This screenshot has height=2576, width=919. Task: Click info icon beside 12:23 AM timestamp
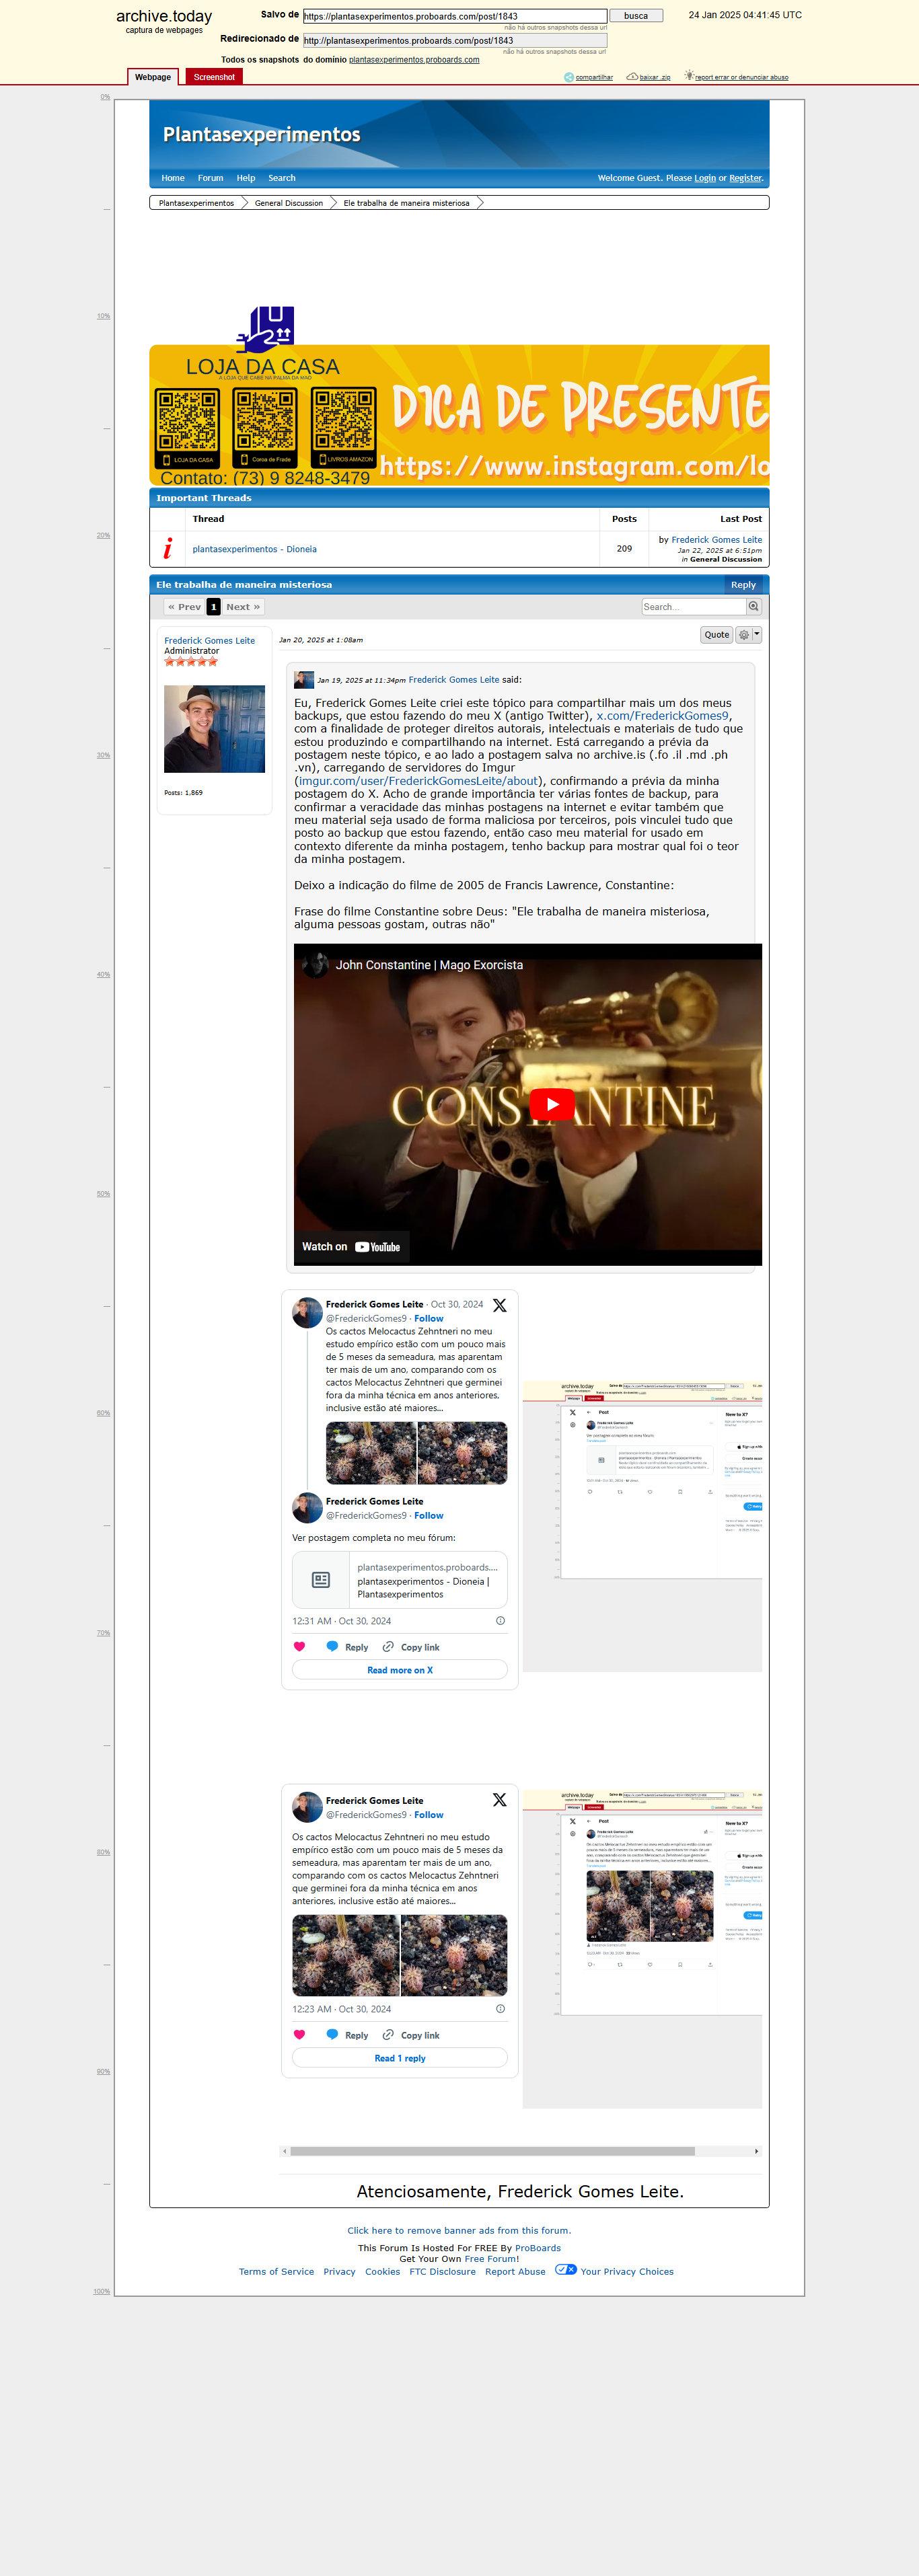tap(500, 2008)
